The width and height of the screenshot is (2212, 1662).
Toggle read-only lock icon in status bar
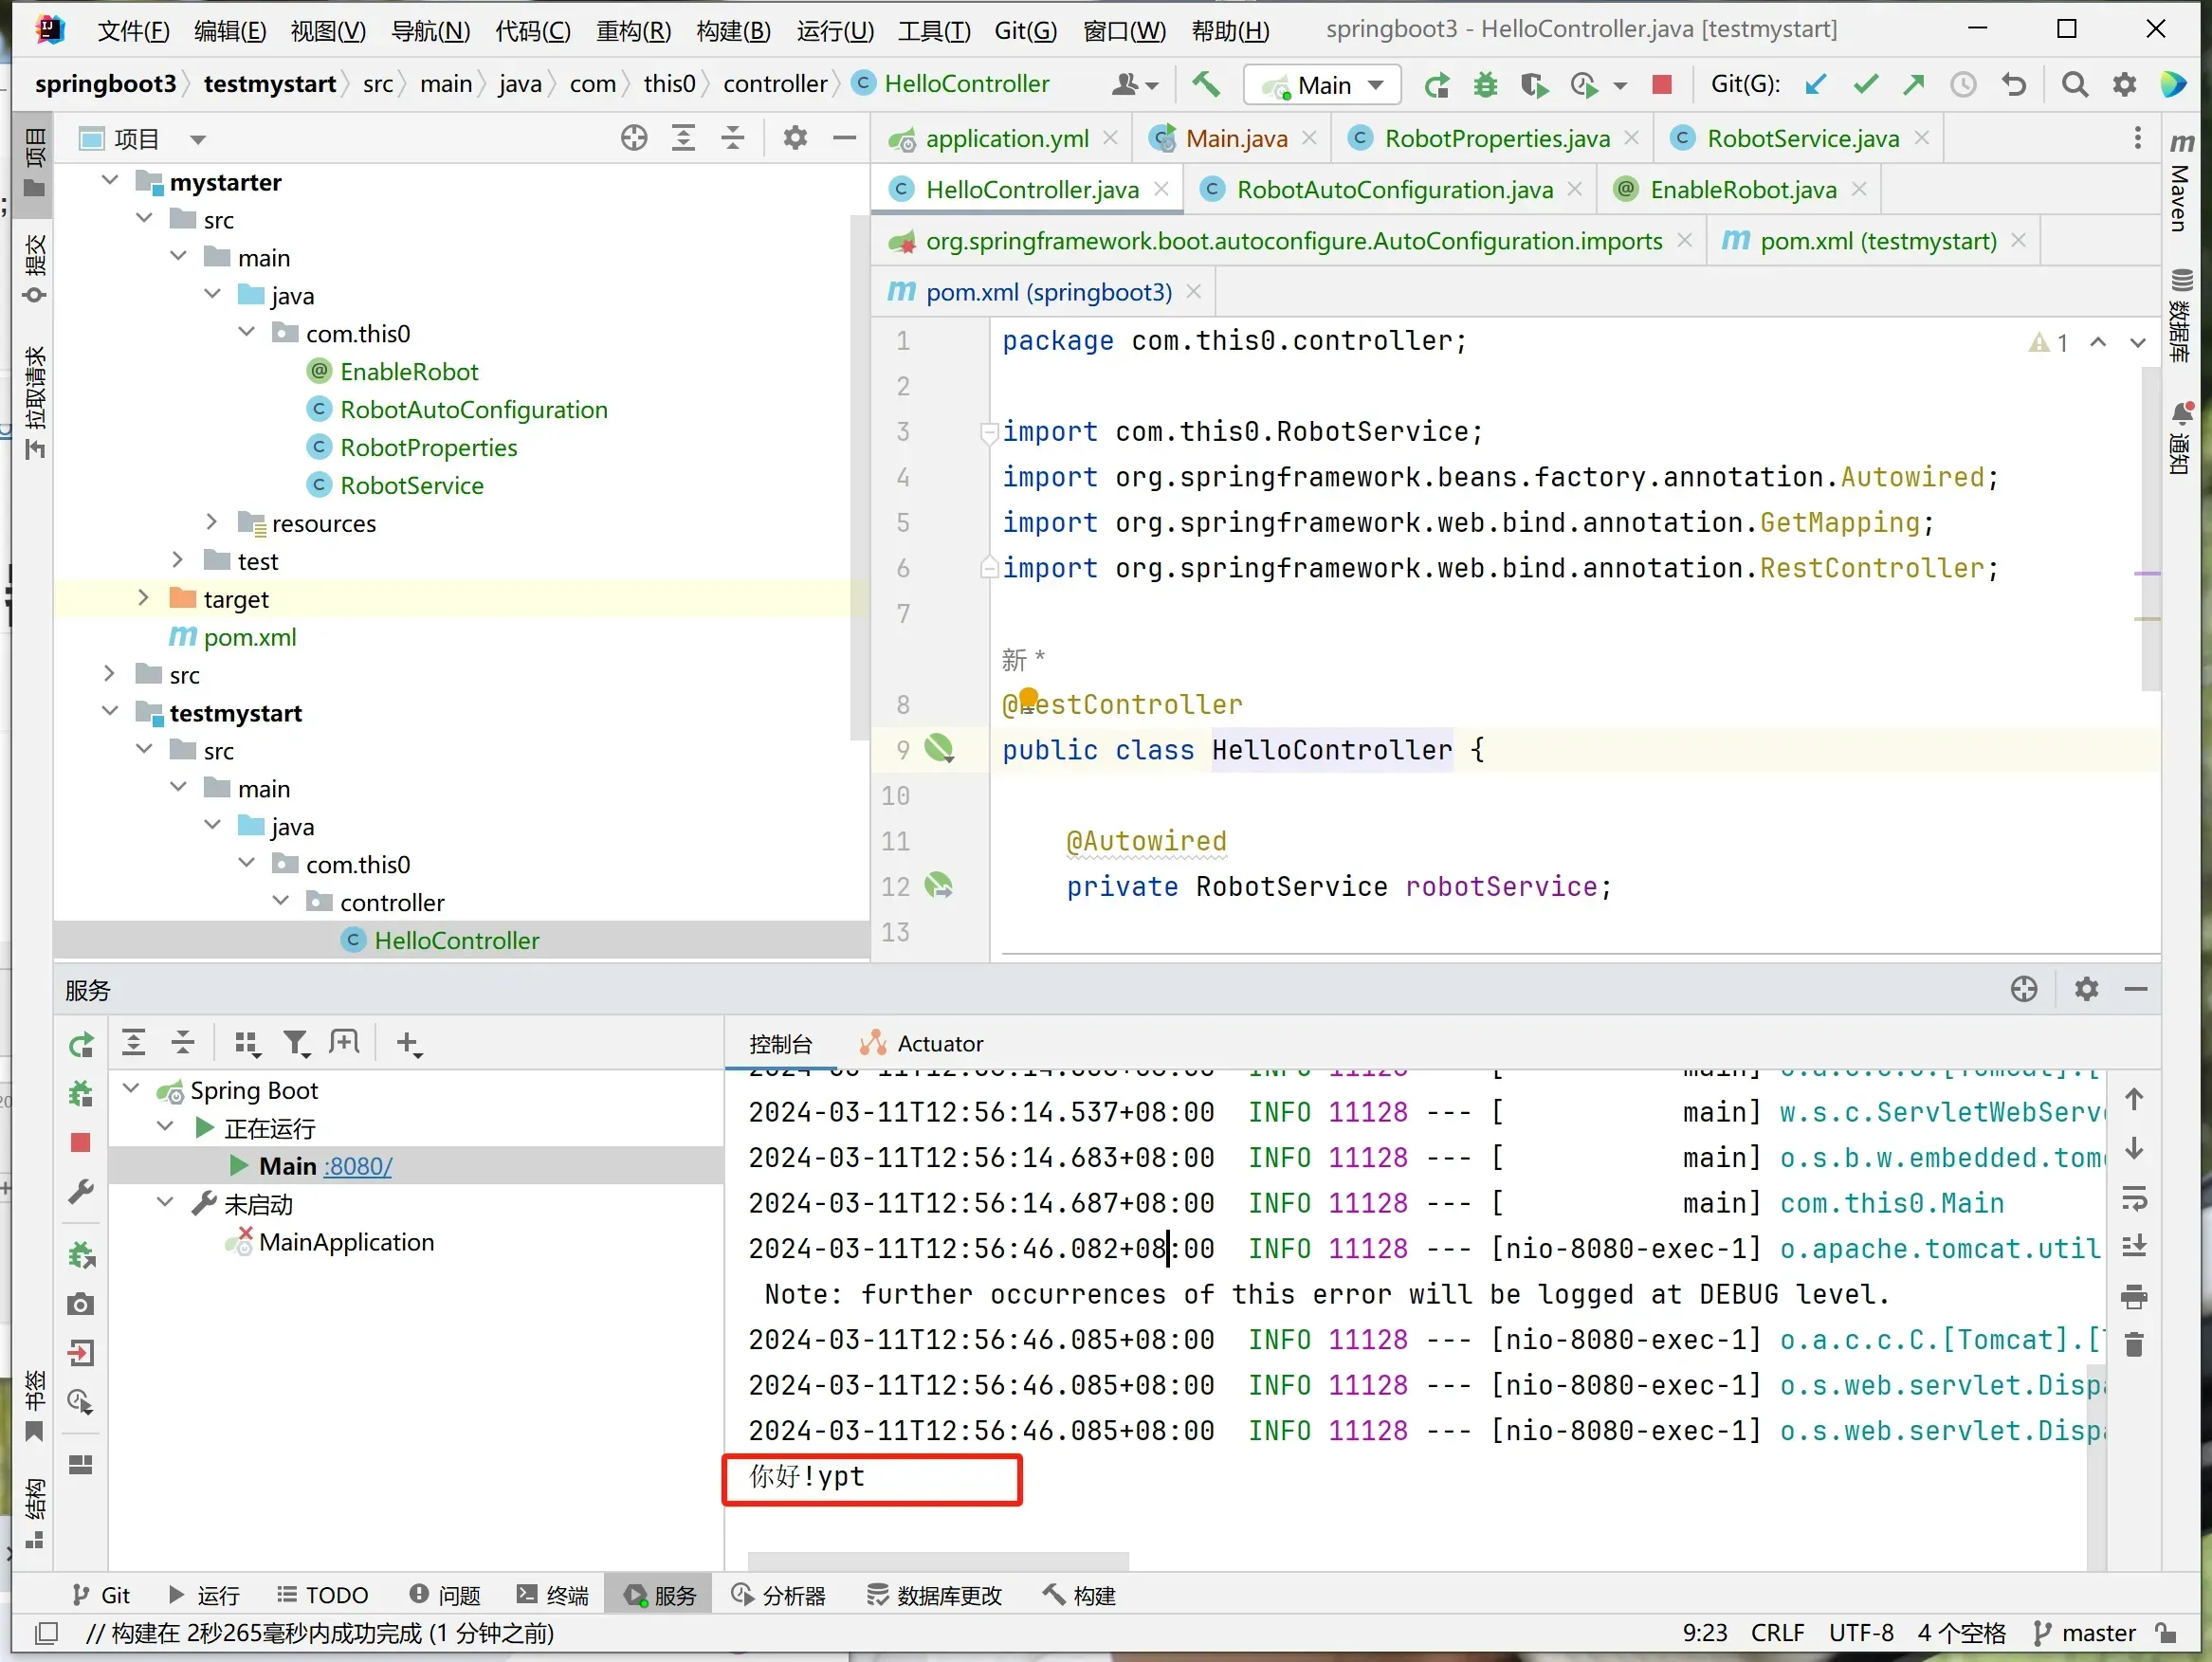[2167, 1634]
